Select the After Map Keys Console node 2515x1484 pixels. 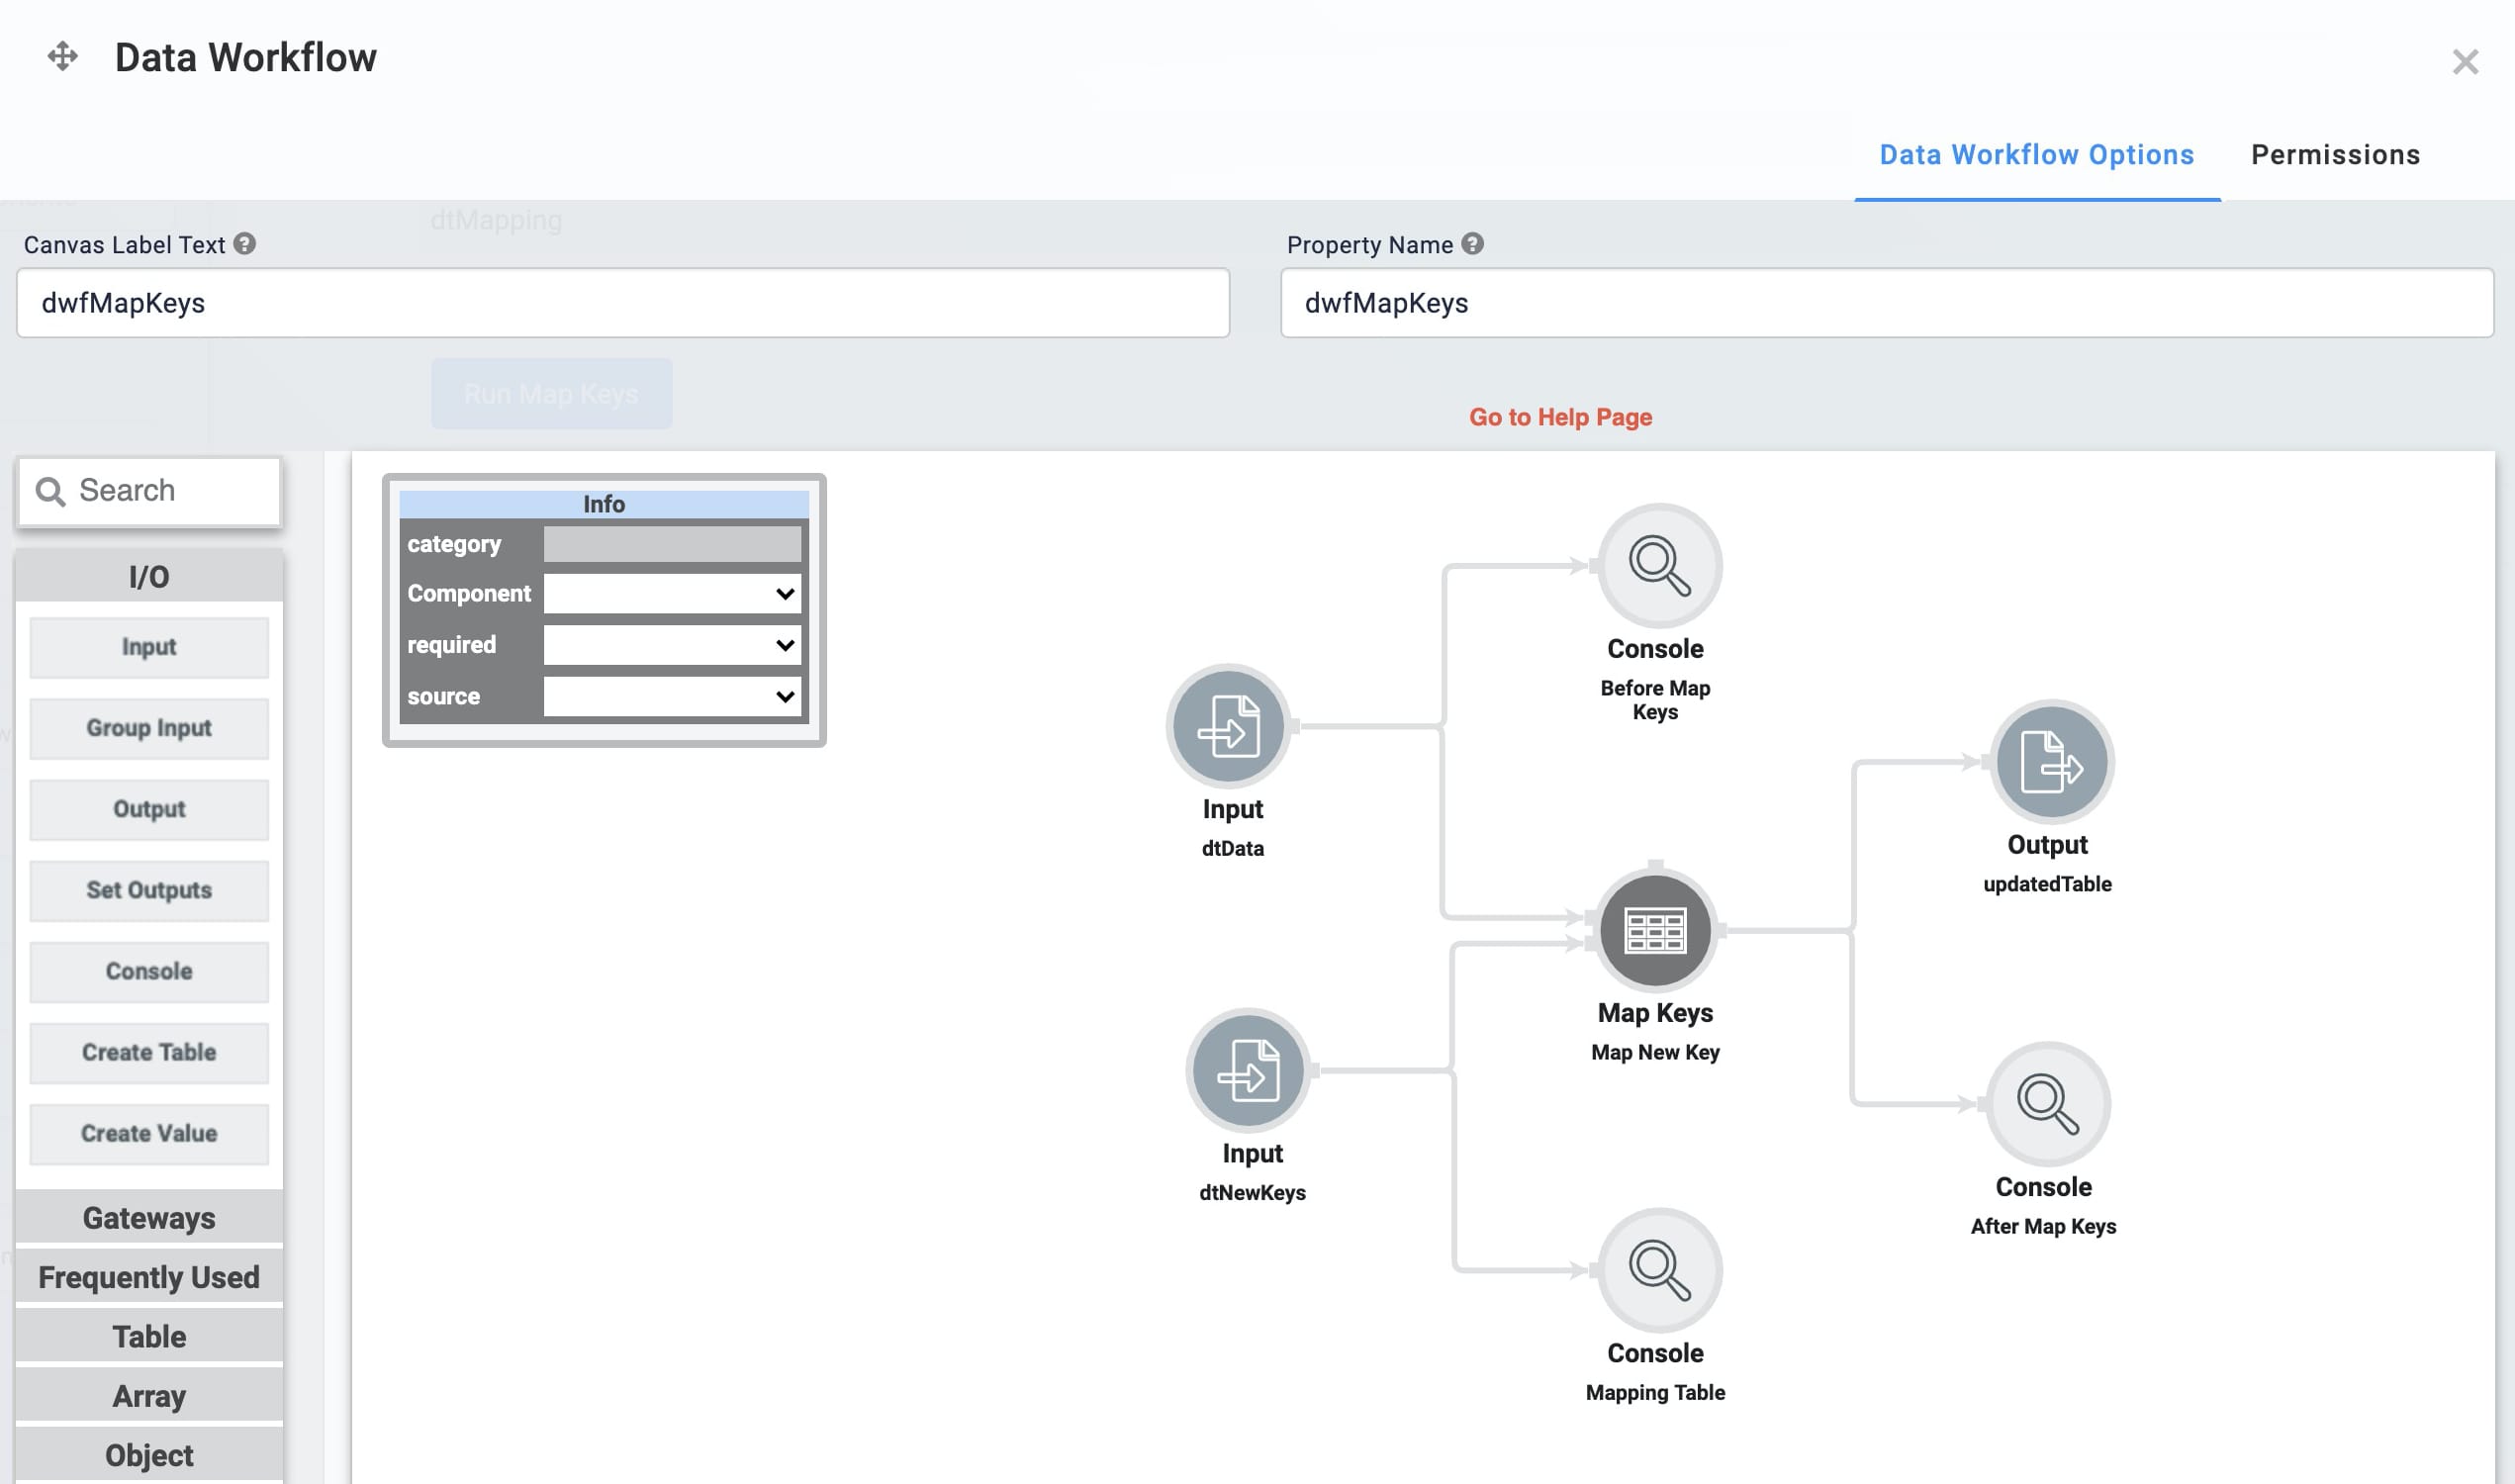point(2047,1104)
